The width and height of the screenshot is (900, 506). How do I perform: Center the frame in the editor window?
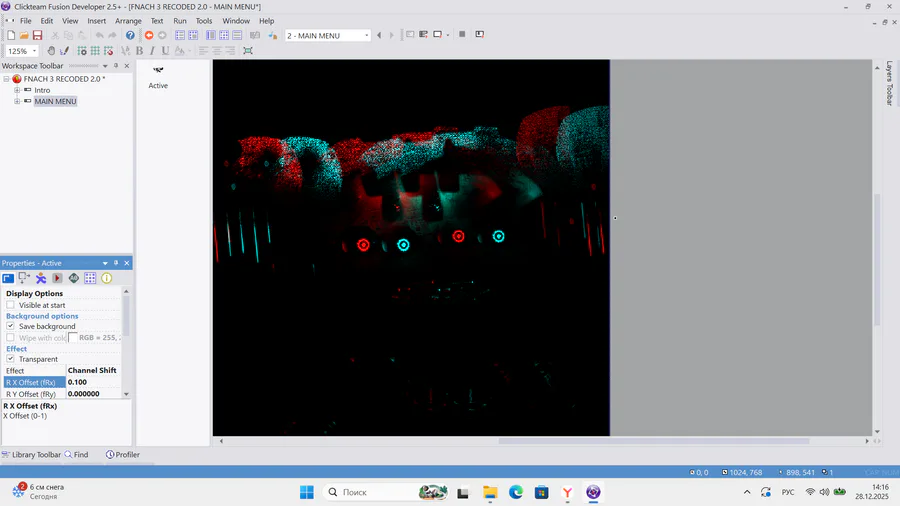[x=248, y=51]
